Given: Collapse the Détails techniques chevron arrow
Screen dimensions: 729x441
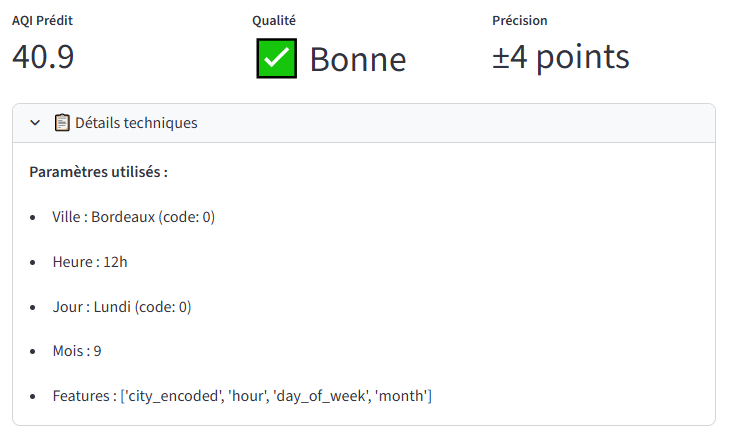Looking at the screenshot, I should (35, 123).
